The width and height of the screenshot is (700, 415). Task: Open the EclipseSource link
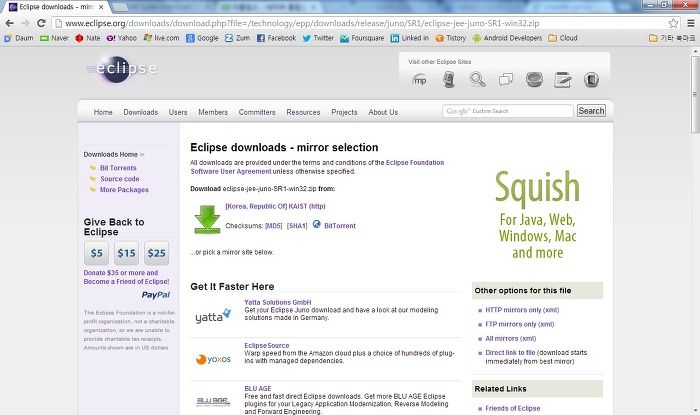click(267, 345)
